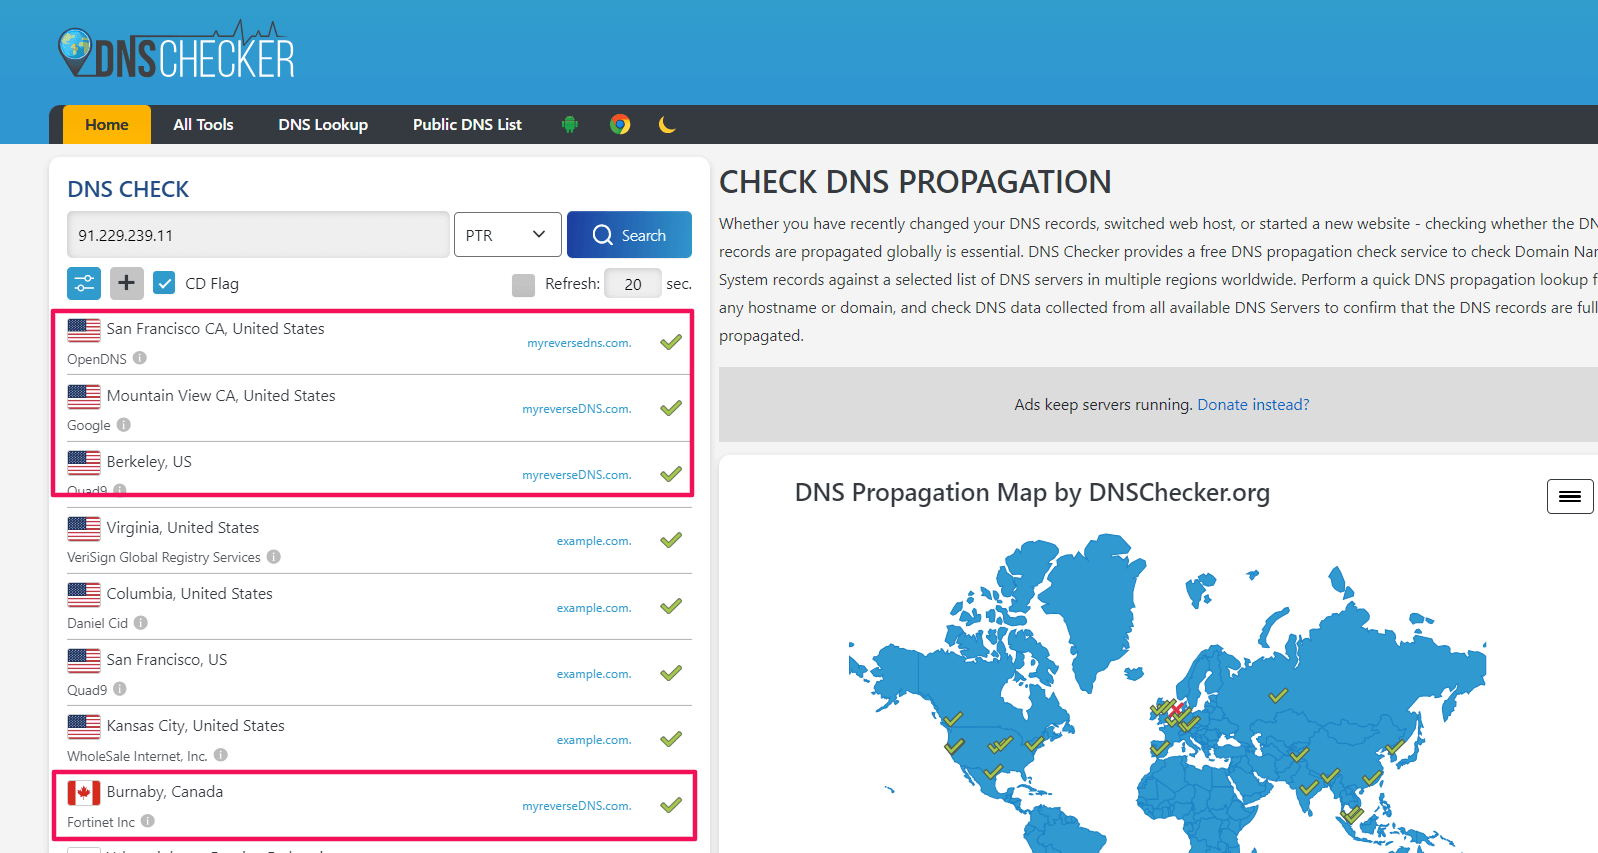Click the Canada flag for Burnaby
This screenshot has width=1598, height=853.
tap(84, 793)
